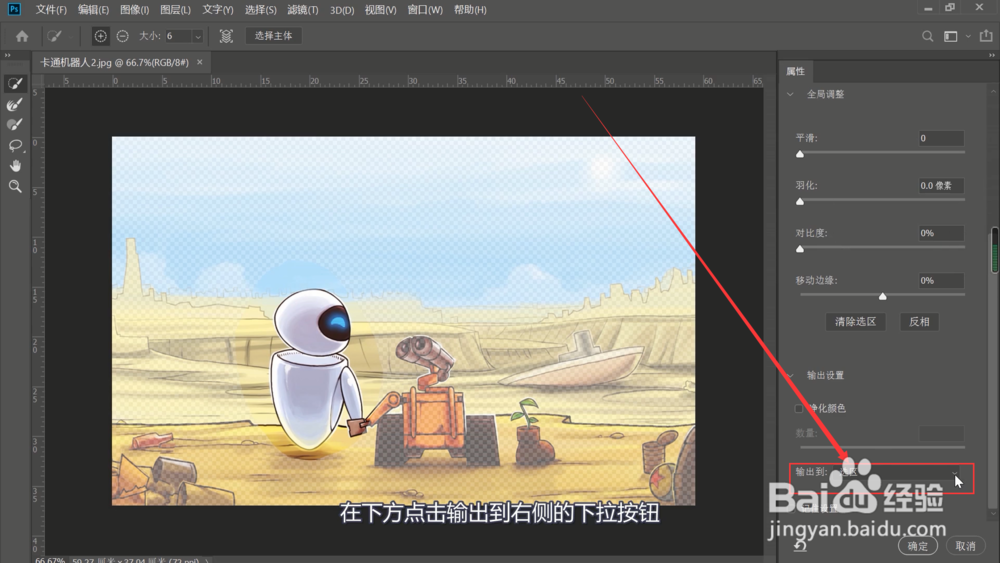Open the 图像(I) menu
This screenshot has height=563, width=1000.
tap(135, 10)
